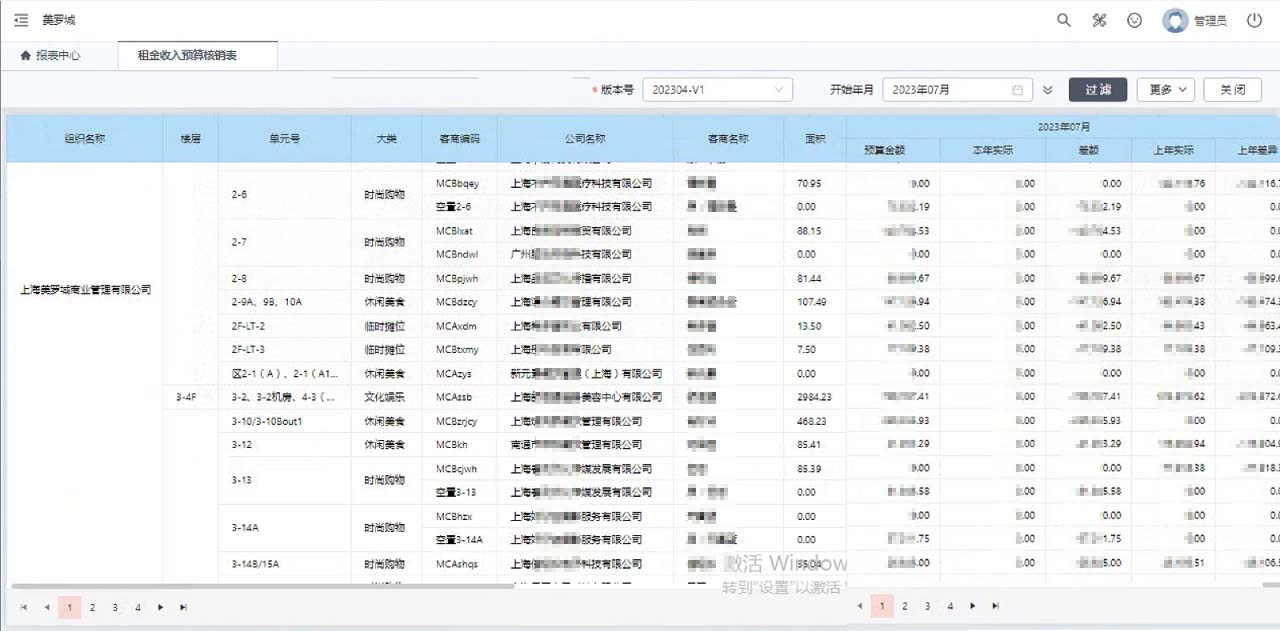Screen dimensions: 1280x631
Task: Click the 关闭 button
Action: [x=1232, y=90]
